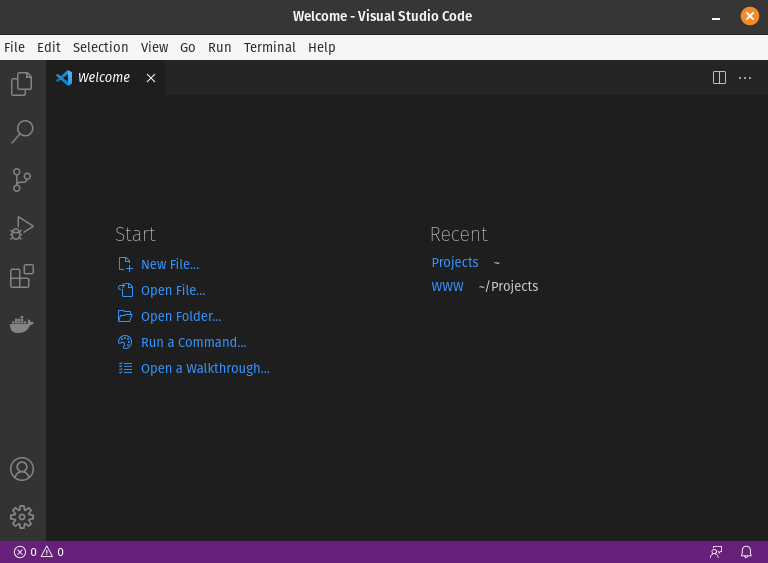Close the Visual Studio Code window
The height and width of the screenshot is (563, 768).
tap(749, 16)
